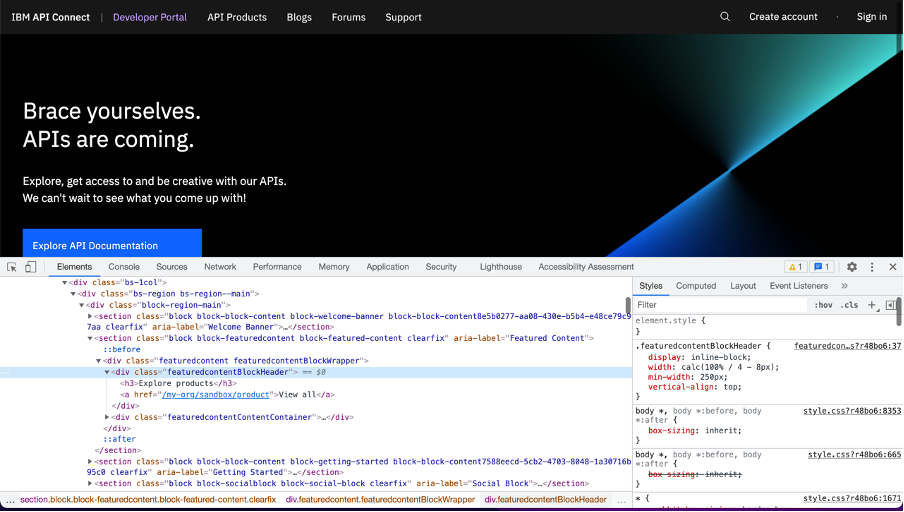
Task: Select the Computed pane tab
Action: [696, 286]
